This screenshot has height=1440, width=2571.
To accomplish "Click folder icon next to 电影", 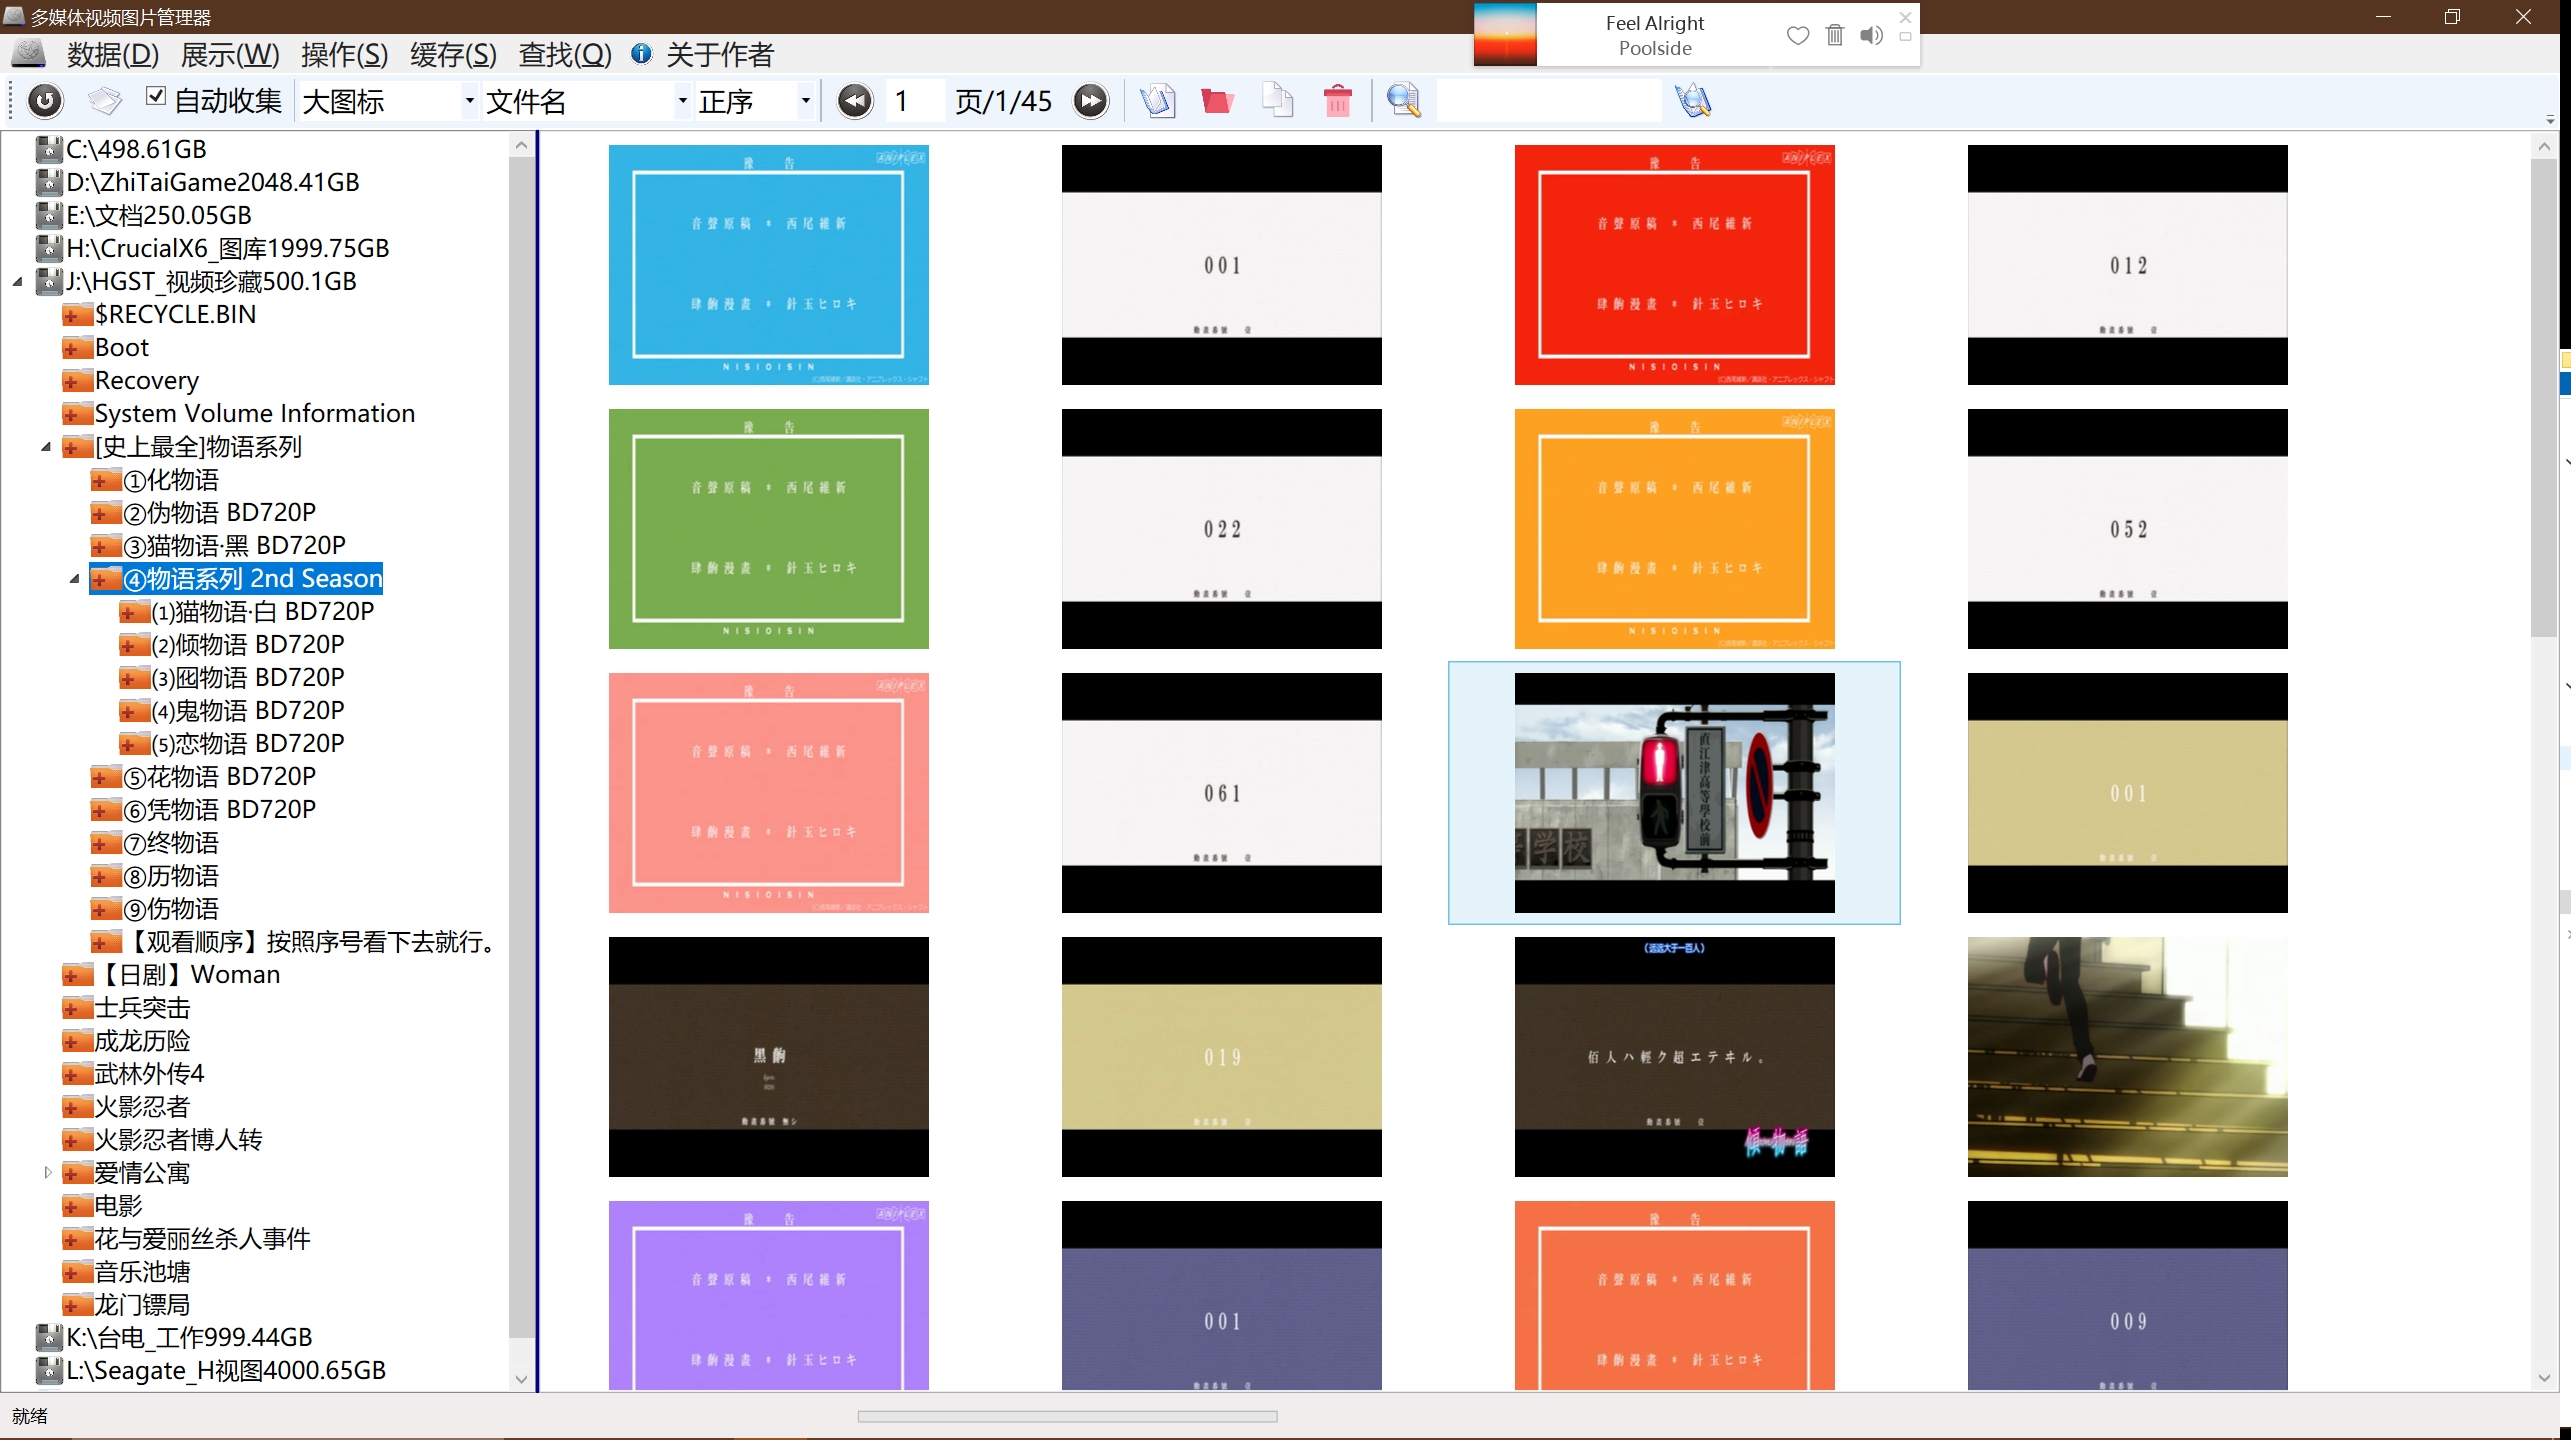I will (x=77, y=1206).
